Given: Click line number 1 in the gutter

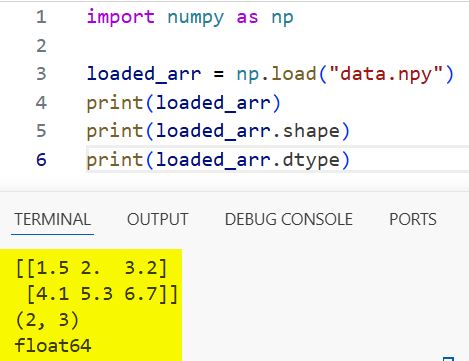Looking at the screenshot, I should (x=41, y=17).
